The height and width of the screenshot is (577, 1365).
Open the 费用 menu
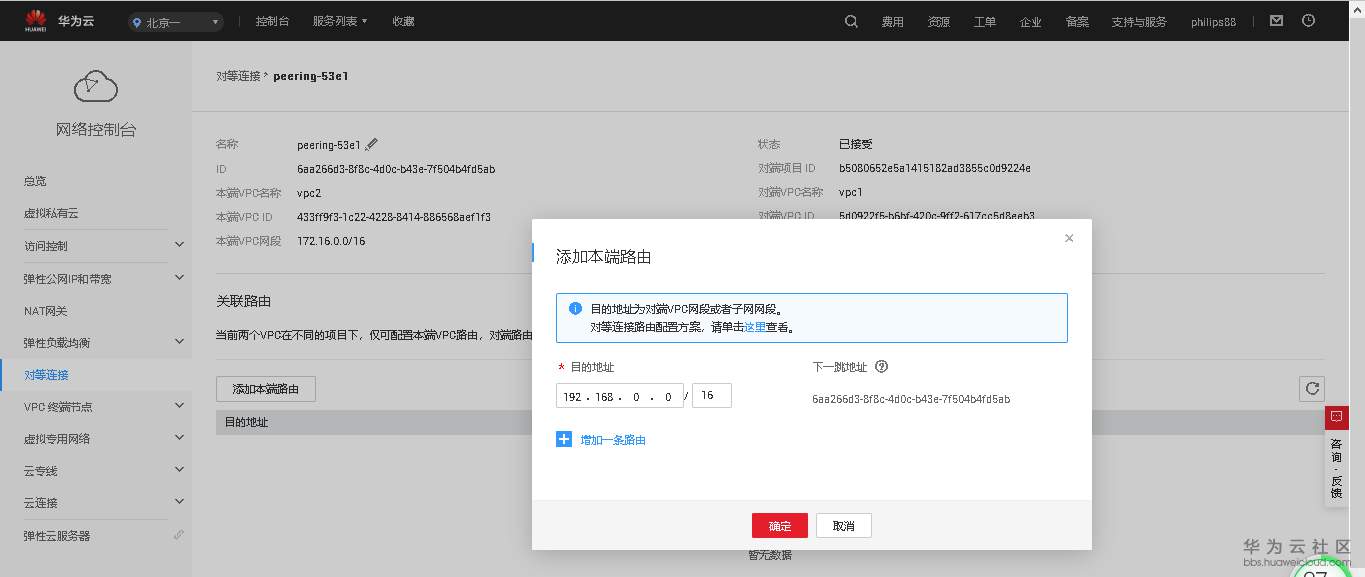tap(892, 22)
